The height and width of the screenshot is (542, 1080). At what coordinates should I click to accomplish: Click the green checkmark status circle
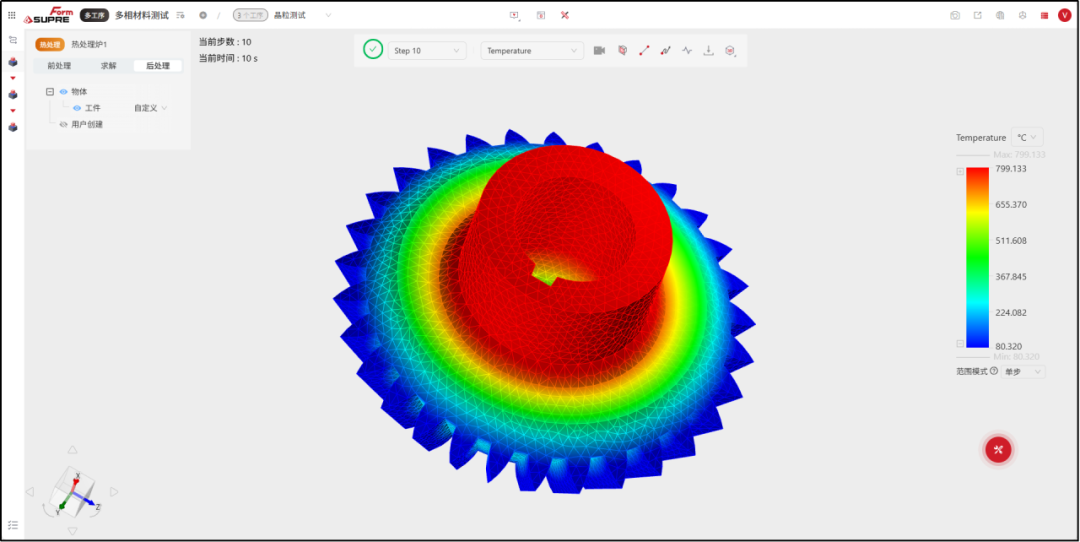point(373,50)
